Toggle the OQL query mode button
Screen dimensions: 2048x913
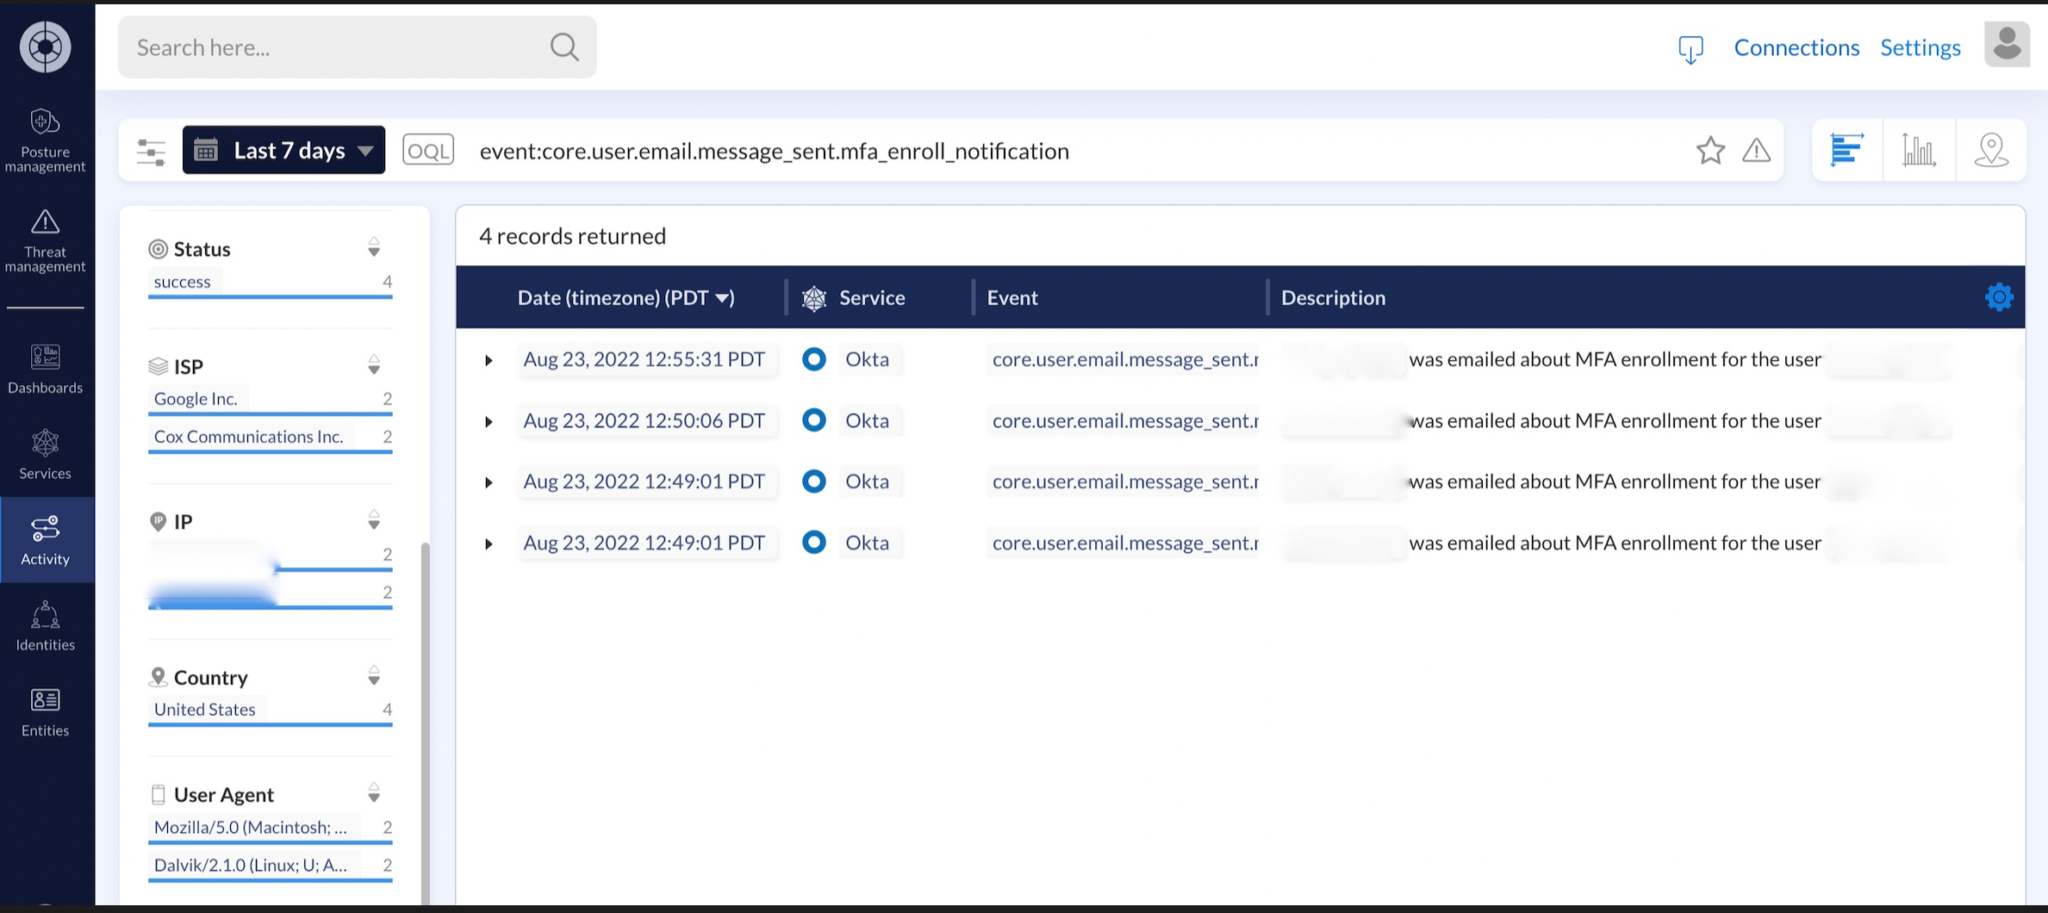point(428,150)
